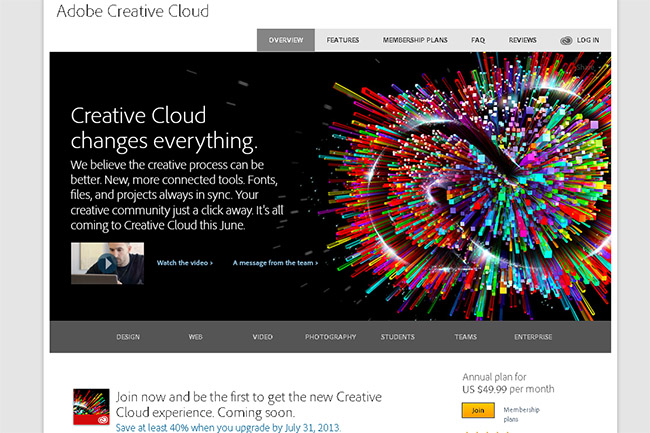The width and height of the screenshot is (650, 433).
Task: Click the Save at least 40% upgrade link
Action: pos(228,427)
